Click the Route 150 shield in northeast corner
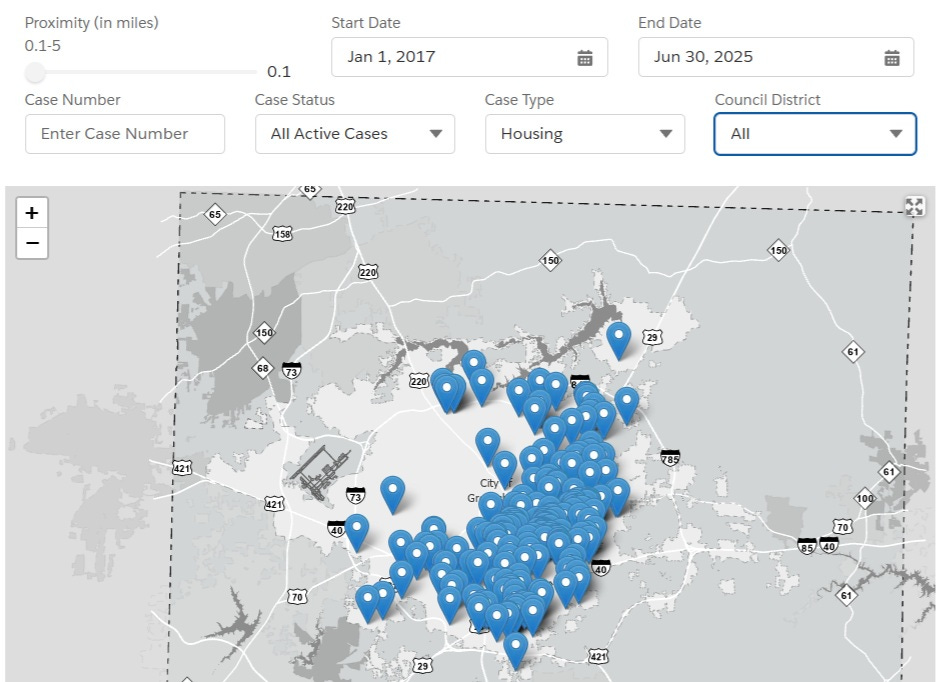 (778, 250)
